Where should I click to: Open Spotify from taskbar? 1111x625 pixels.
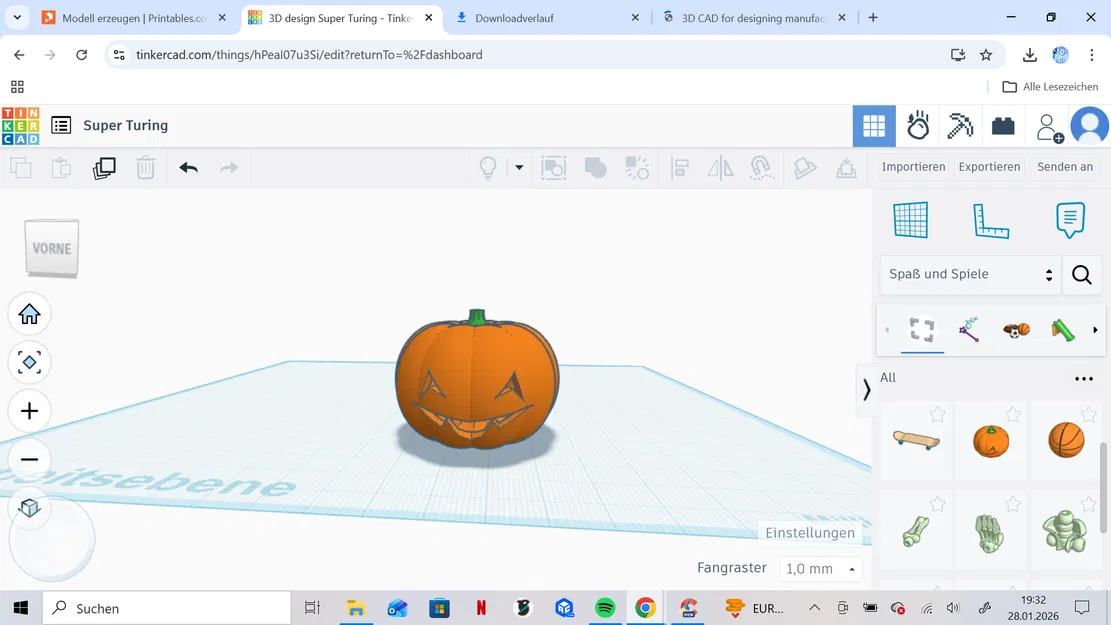coord(605,608)
